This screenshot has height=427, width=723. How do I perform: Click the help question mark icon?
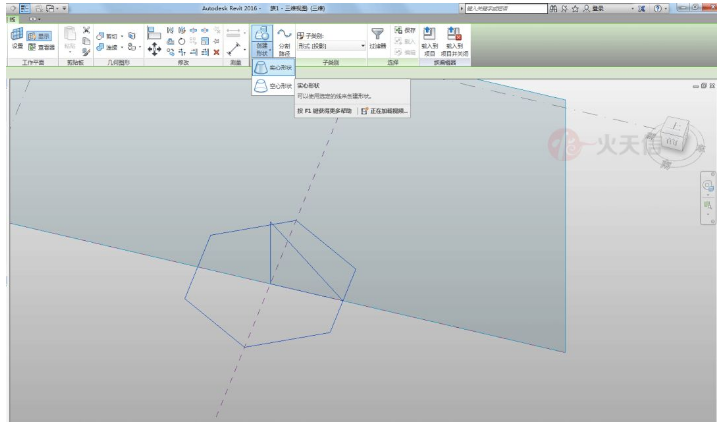(x=661, y=8)
